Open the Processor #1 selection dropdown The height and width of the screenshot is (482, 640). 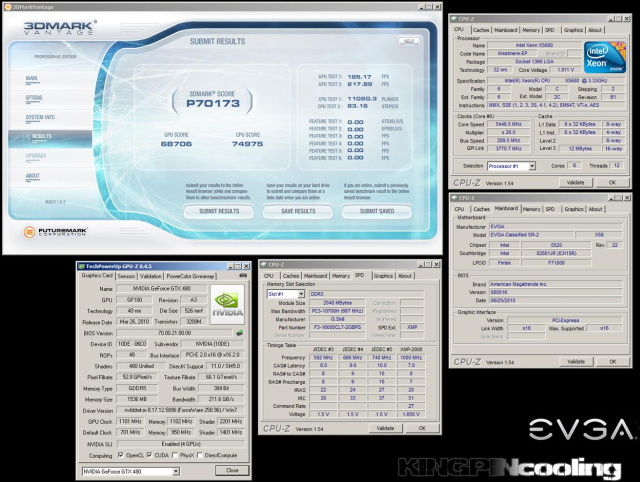coord(532,166)
